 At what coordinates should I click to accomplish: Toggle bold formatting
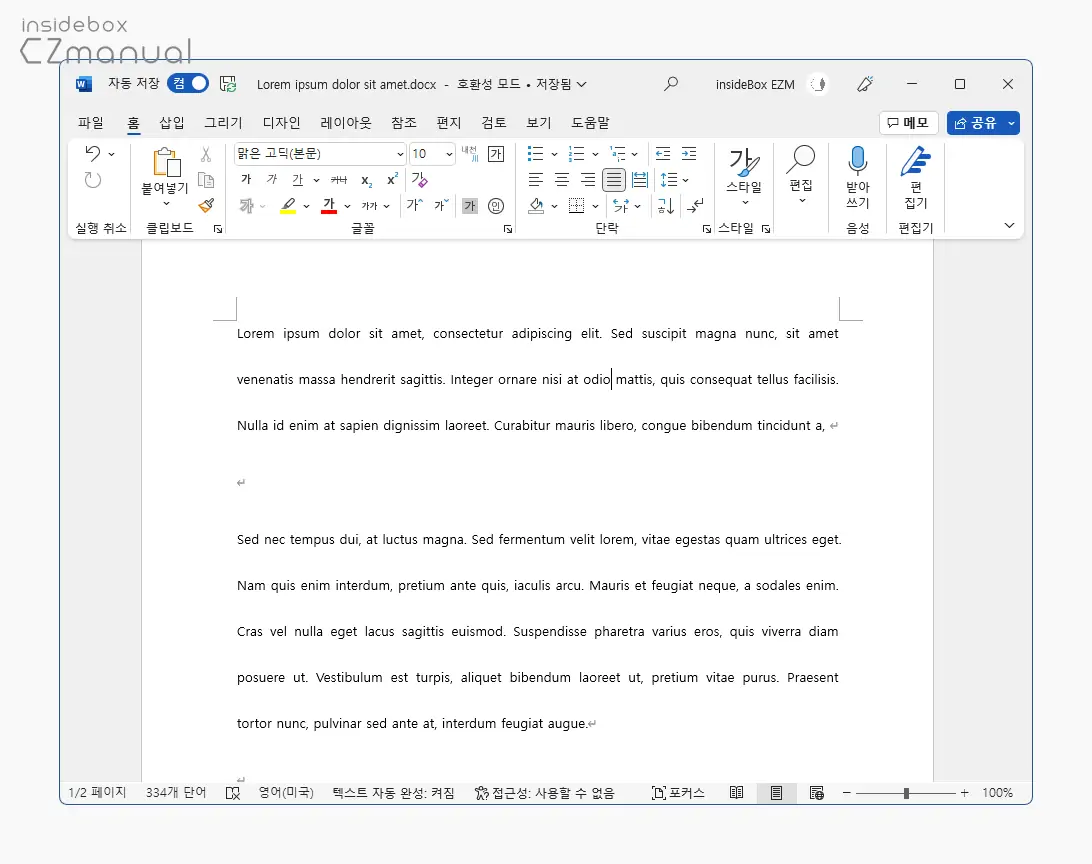point(246,180)
